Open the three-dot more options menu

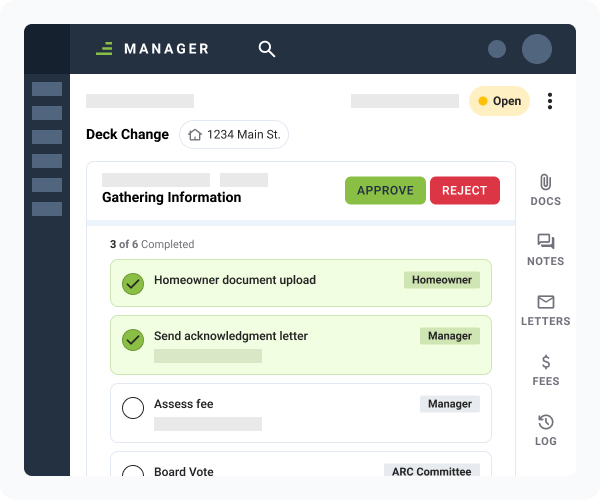[x=550, y=101]
